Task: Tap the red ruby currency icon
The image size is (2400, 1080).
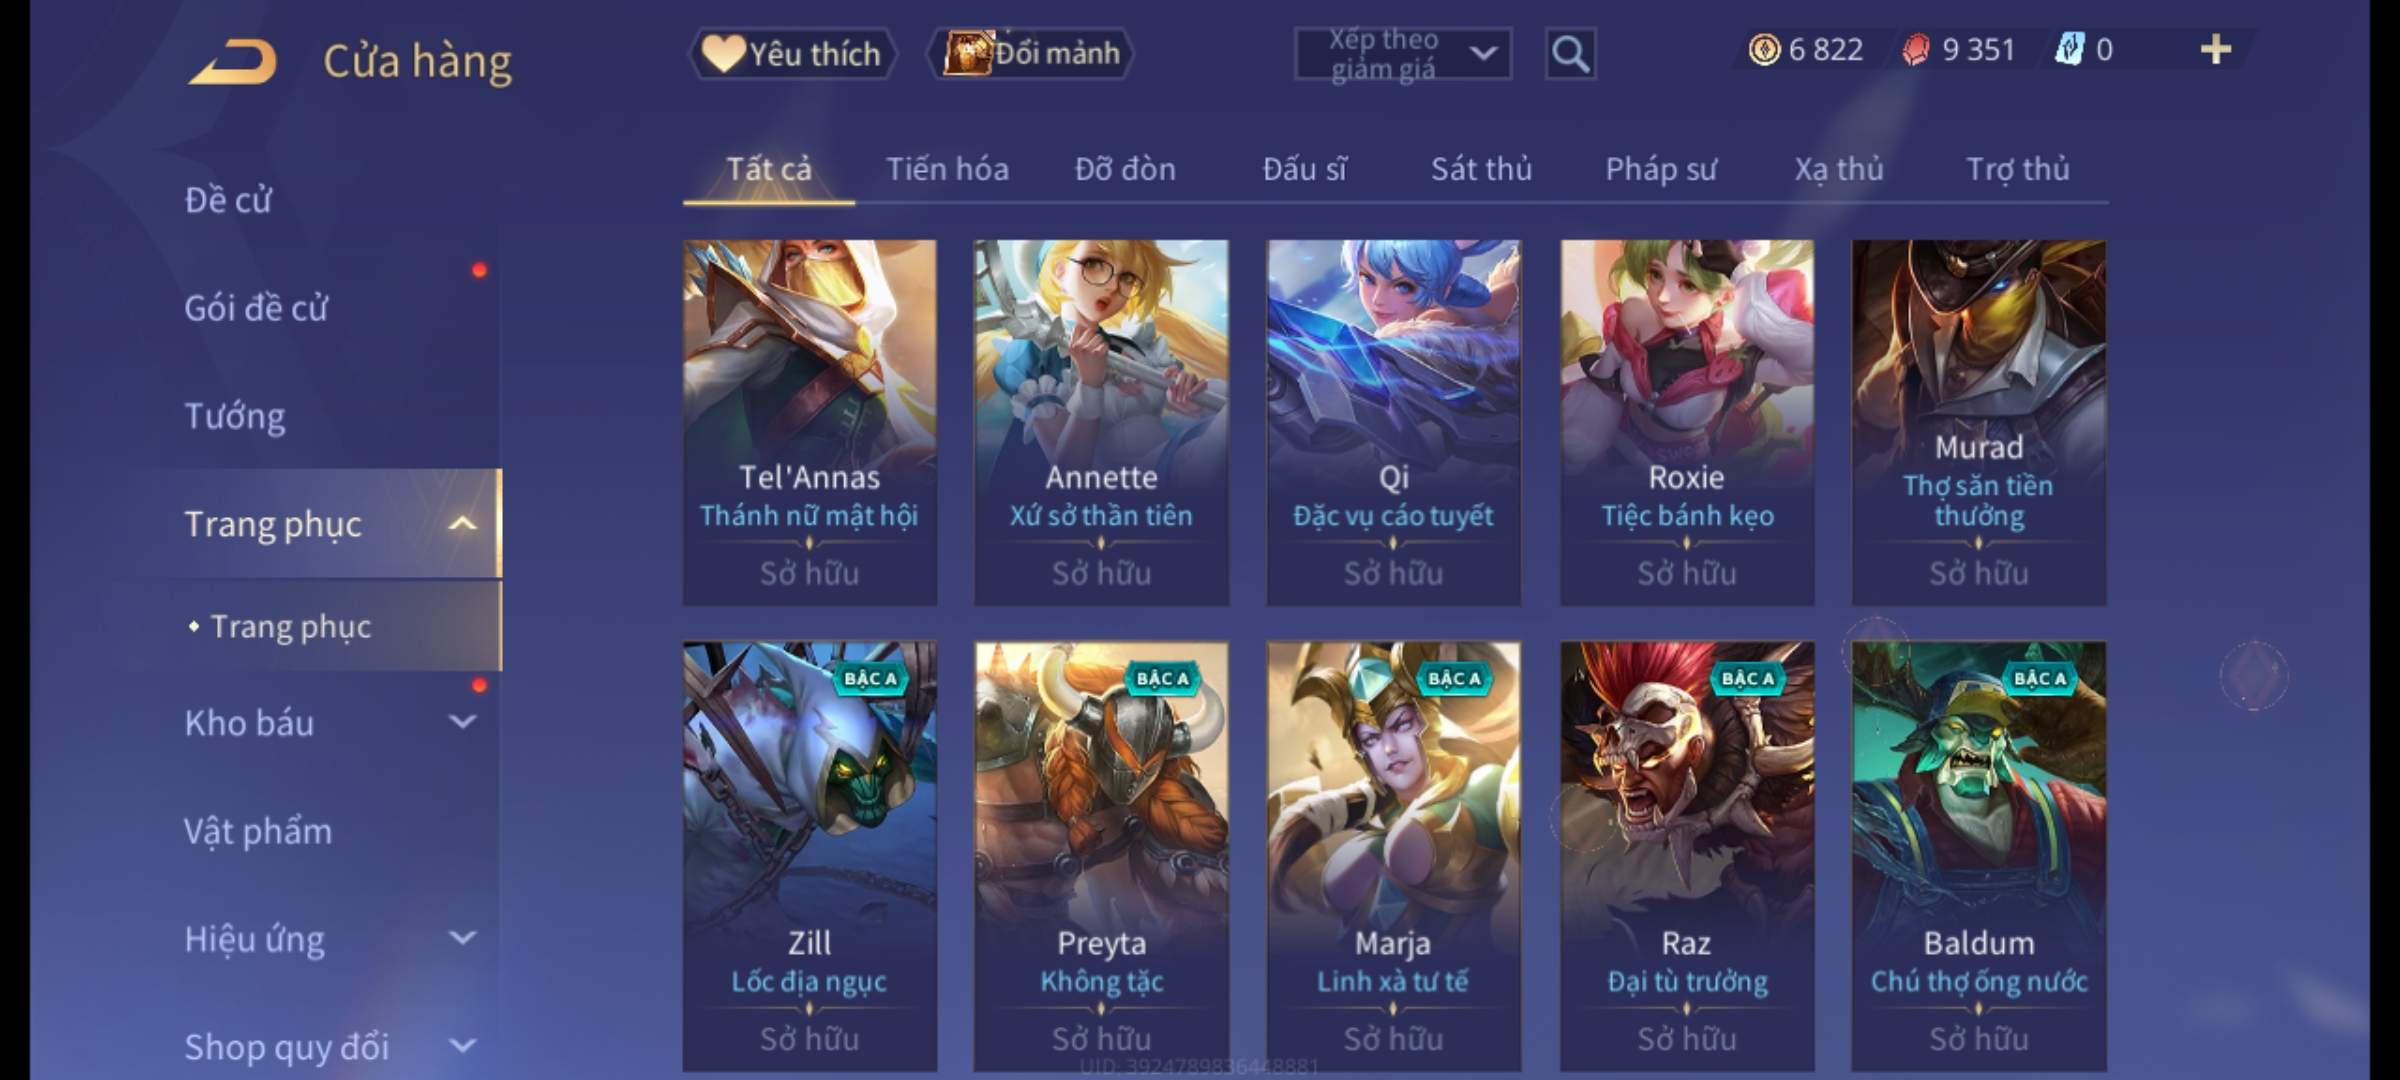Action: (1915, 49)
